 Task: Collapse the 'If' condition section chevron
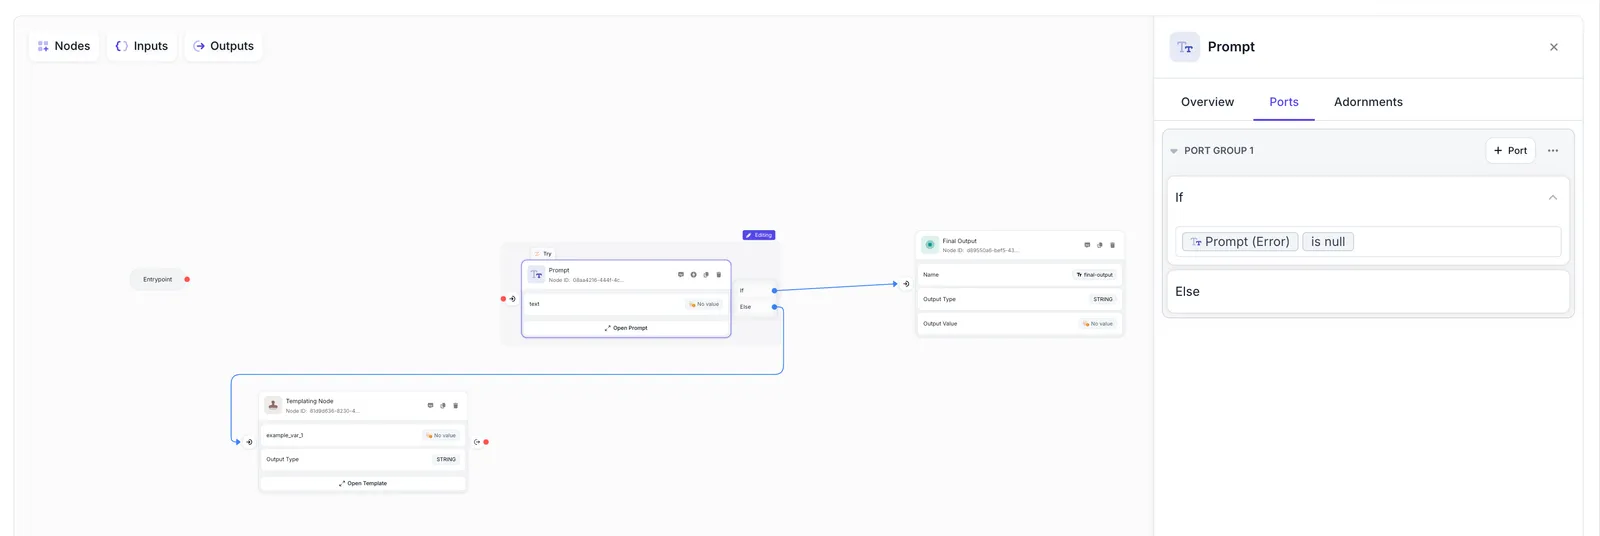(1553, 198)
